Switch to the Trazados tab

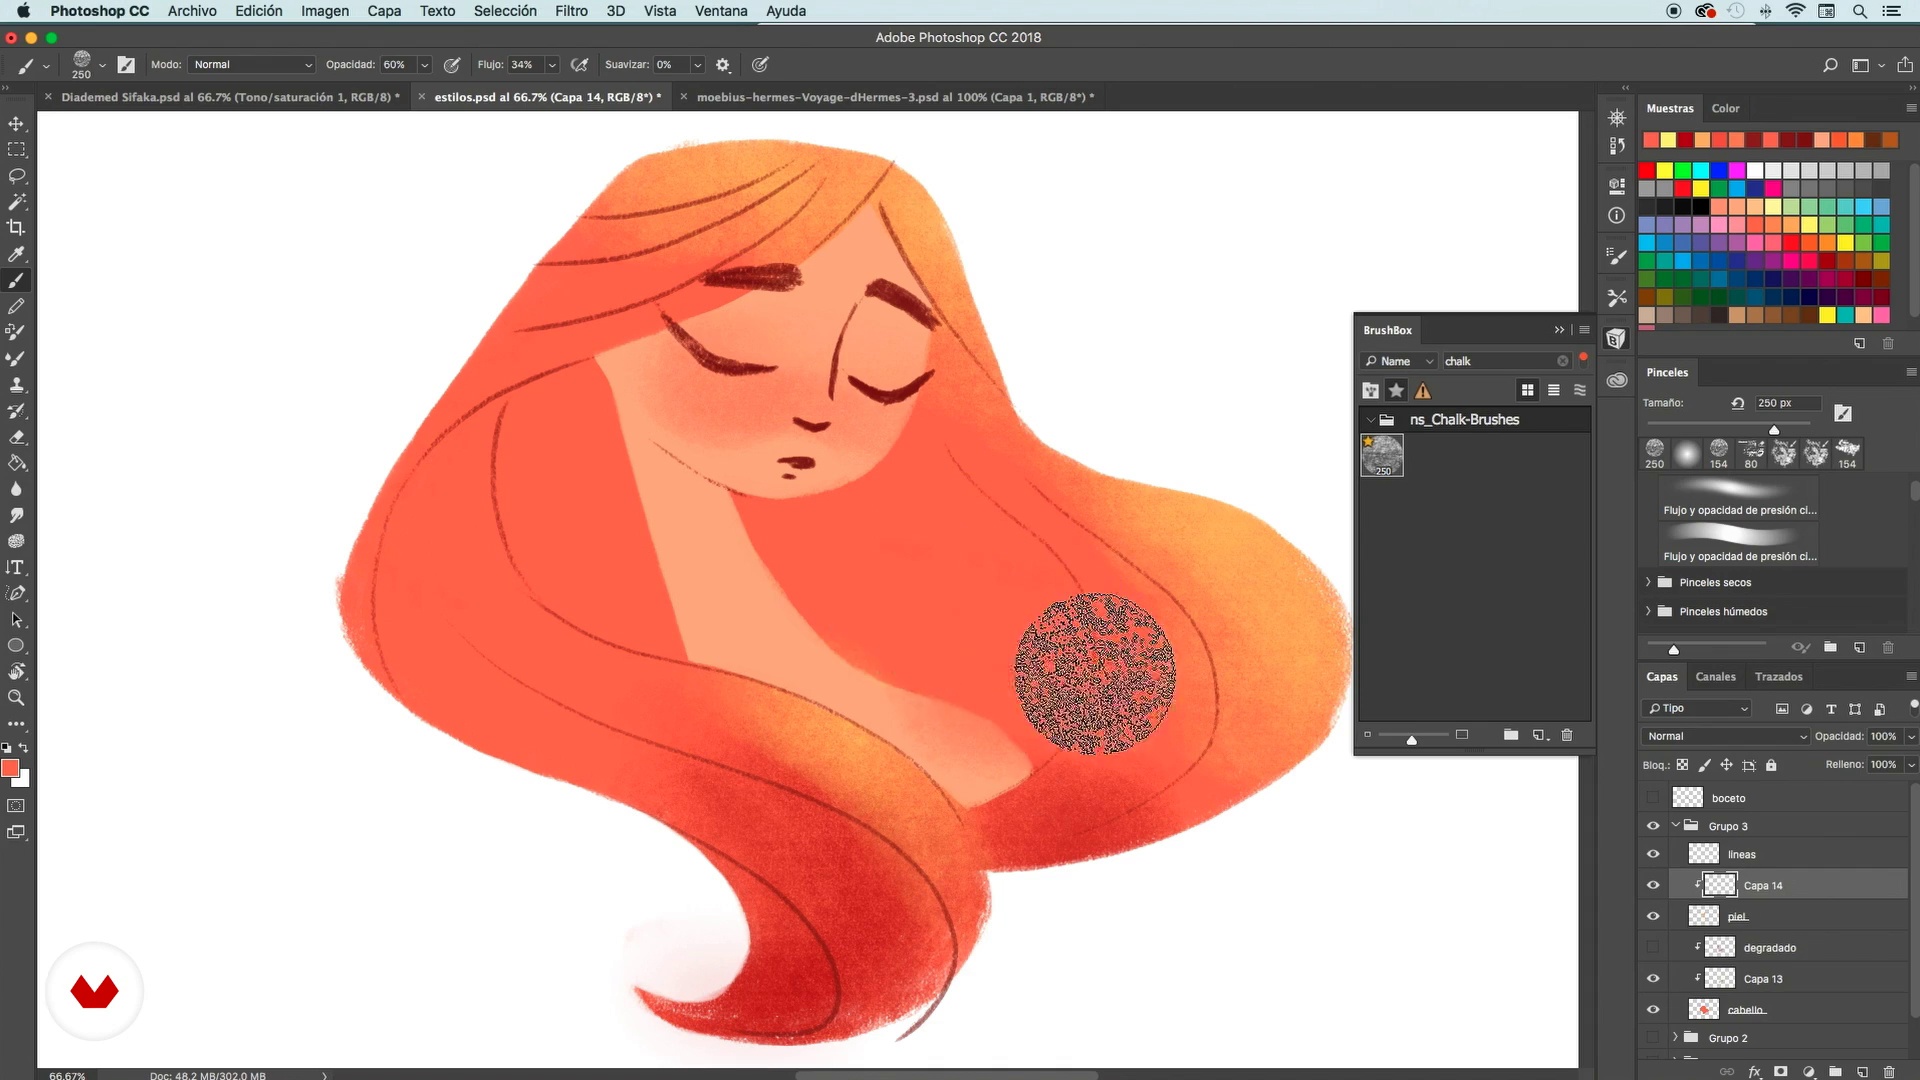pos(1778,677)
